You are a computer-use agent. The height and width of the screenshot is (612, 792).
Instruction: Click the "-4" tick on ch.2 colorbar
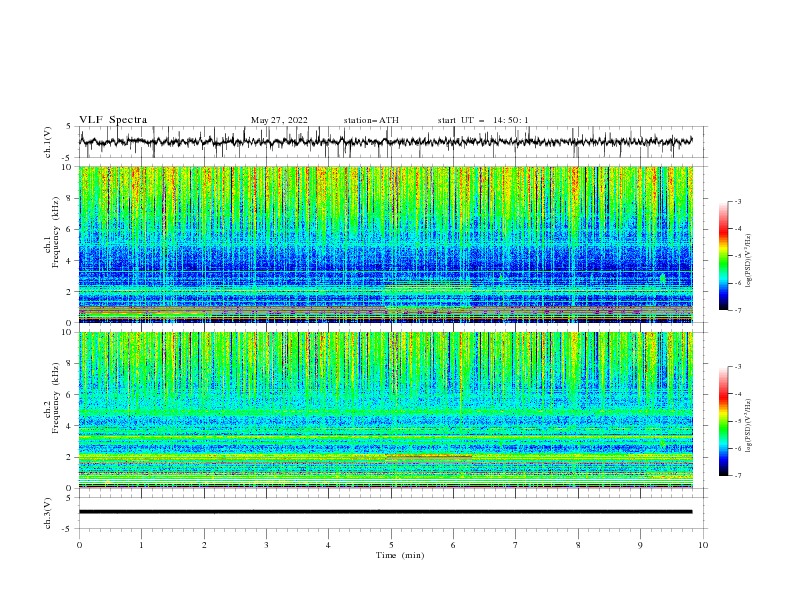(737, 394)
